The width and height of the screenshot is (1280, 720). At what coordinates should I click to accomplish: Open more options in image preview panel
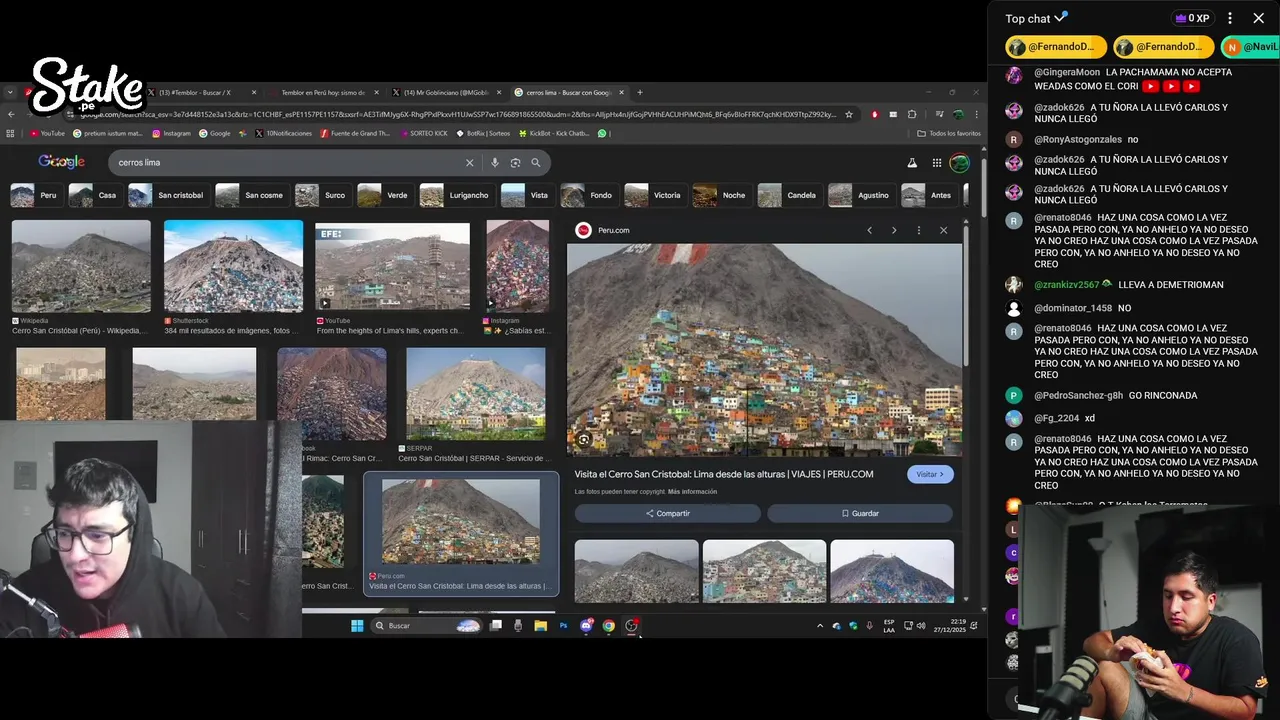pyautogui.click(x=919, y=230)
